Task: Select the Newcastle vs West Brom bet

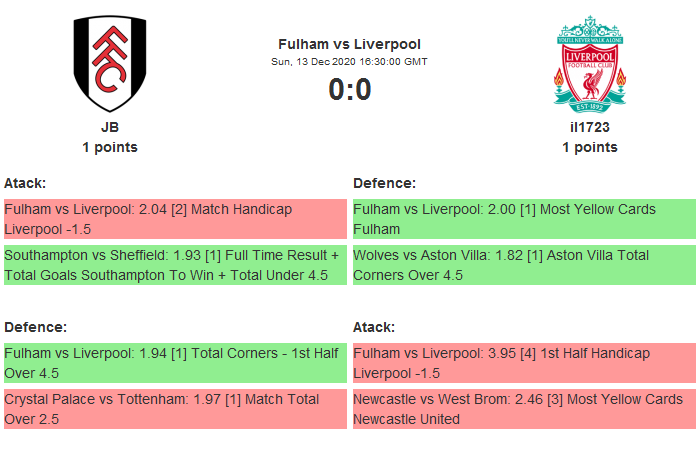Action: (x=524, y=409)
